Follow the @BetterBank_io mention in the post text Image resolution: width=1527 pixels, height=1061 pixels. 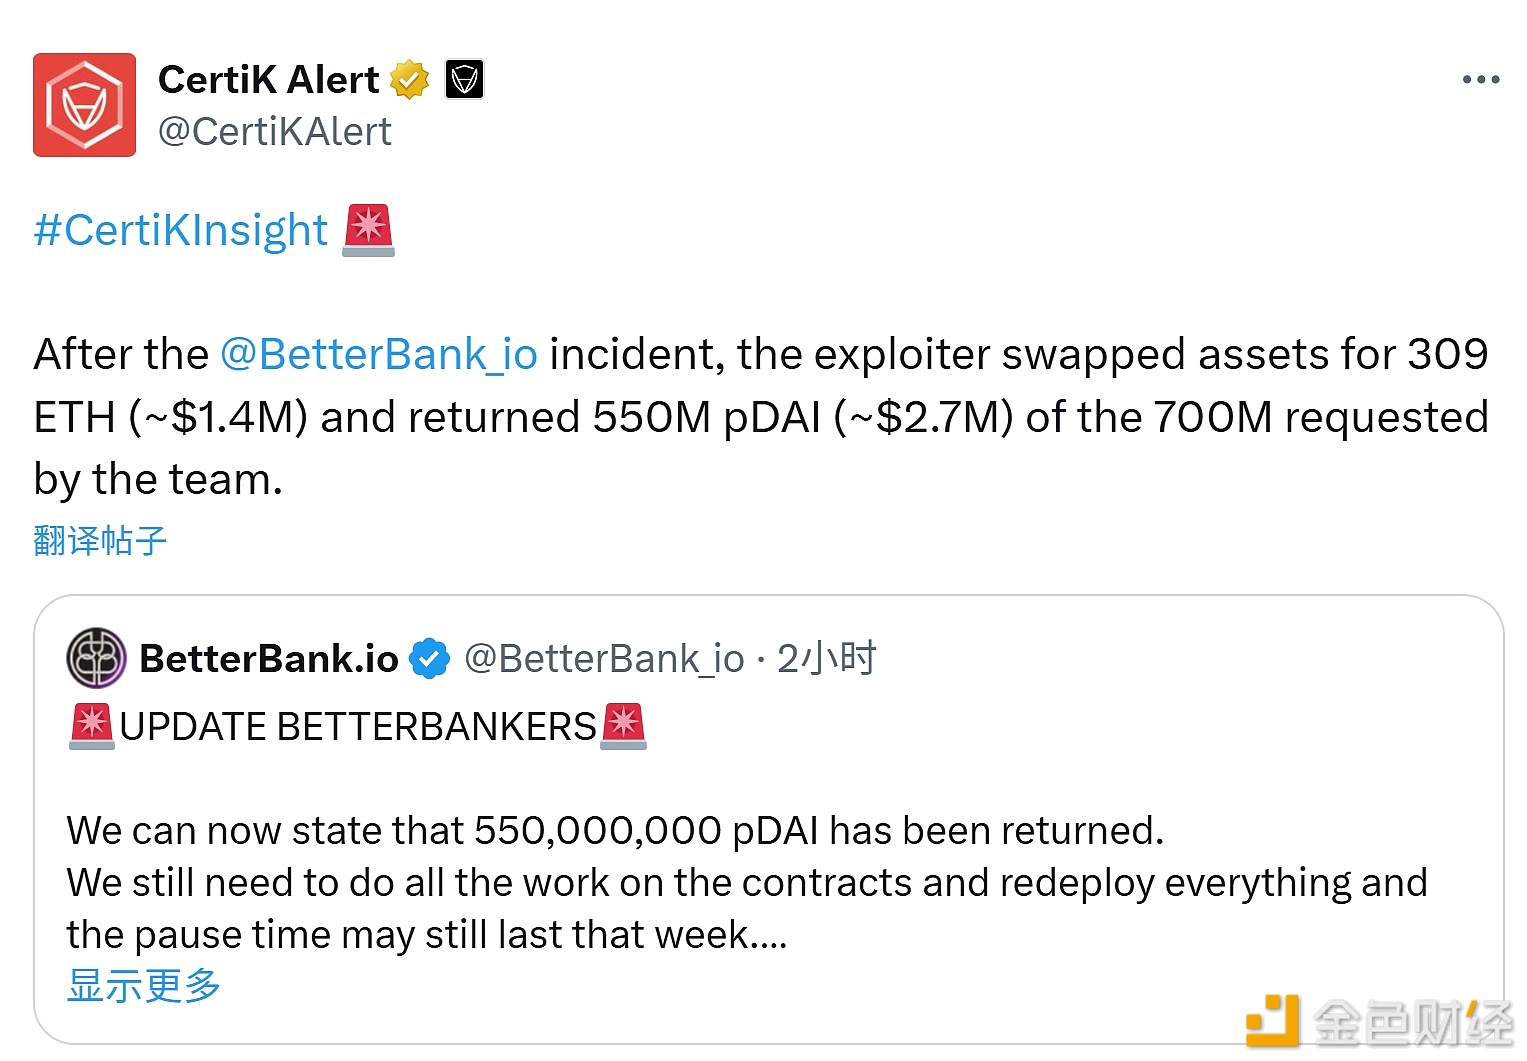coord(378,355)
